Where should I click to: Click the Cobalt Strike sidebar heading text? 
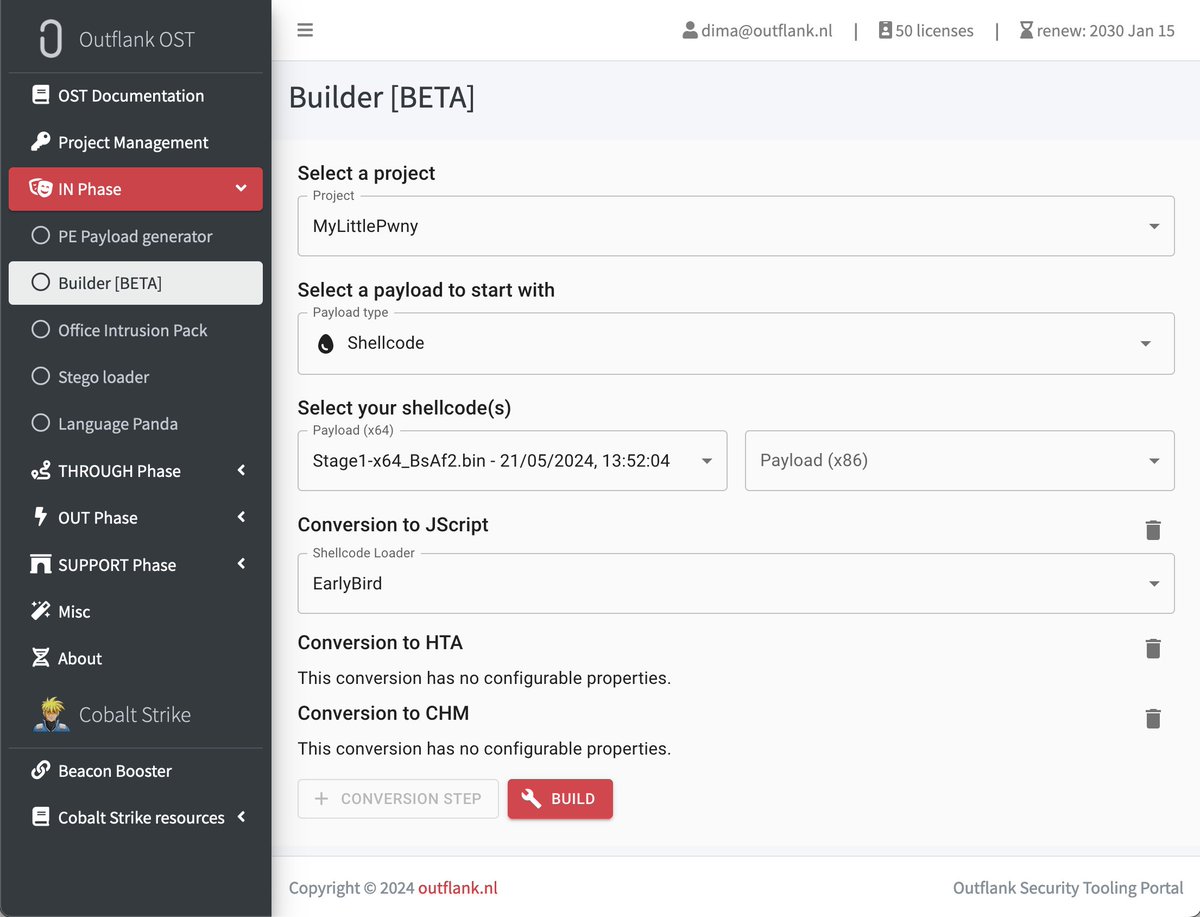point(135,714)
